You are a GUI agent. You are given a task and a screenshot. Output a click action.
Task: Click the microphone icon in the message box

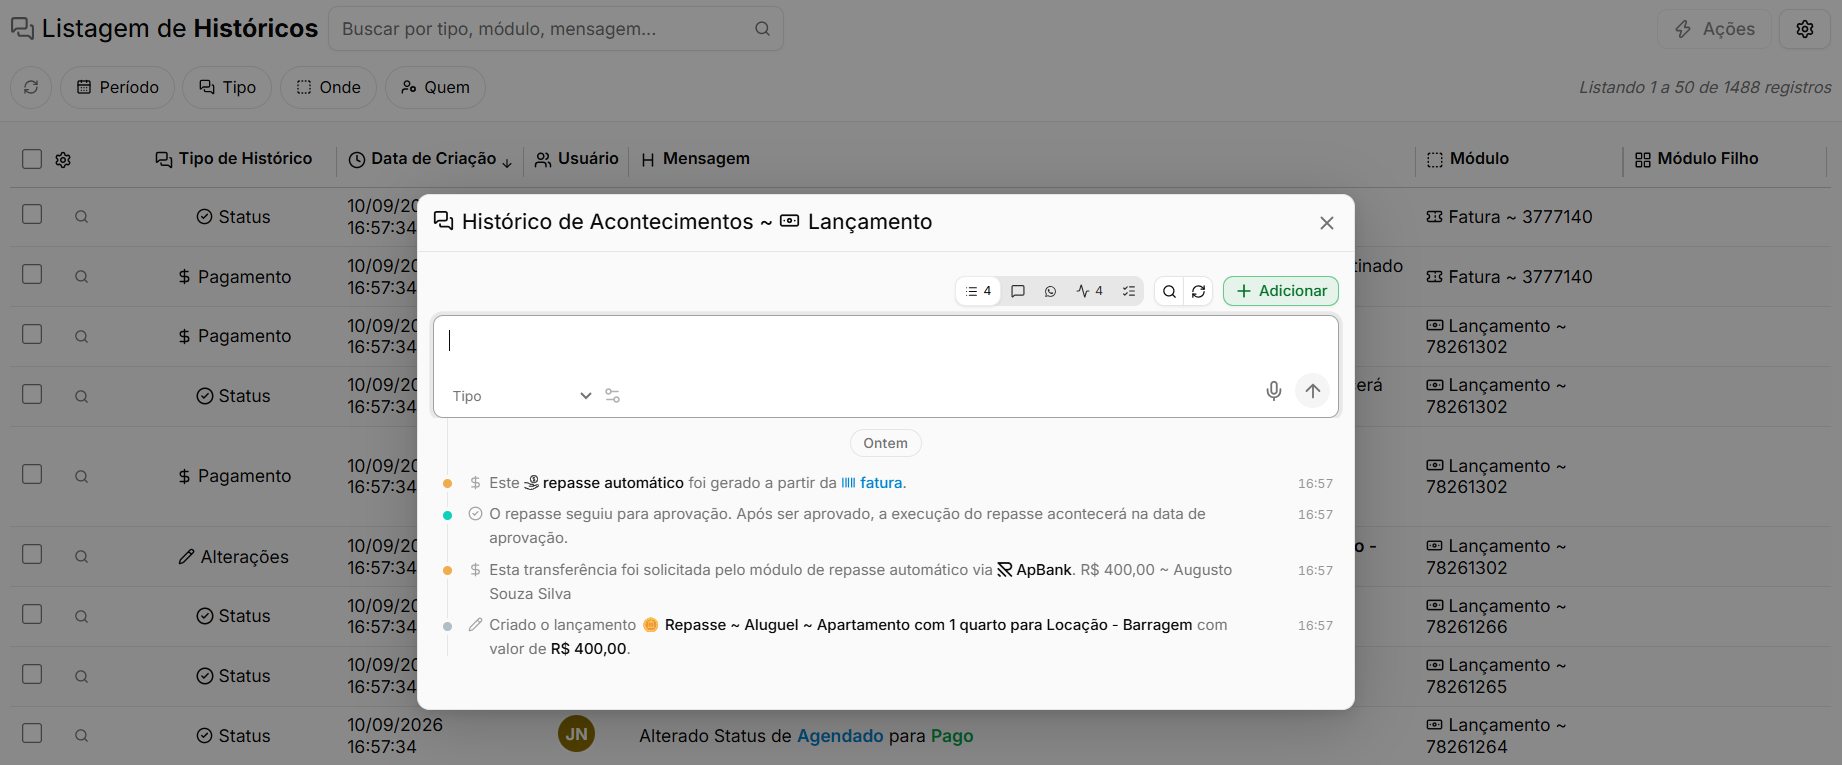(1273, 391)
